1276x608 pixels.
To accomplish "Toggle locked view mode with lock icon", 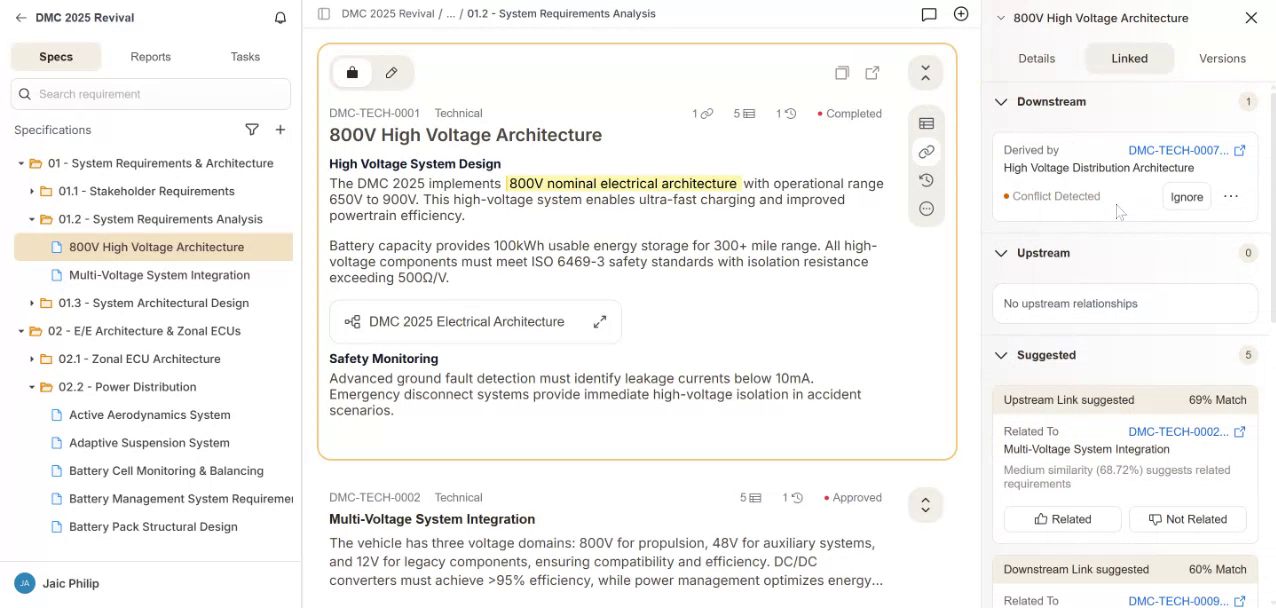I will pyautogui.click(x=352, y=73).
